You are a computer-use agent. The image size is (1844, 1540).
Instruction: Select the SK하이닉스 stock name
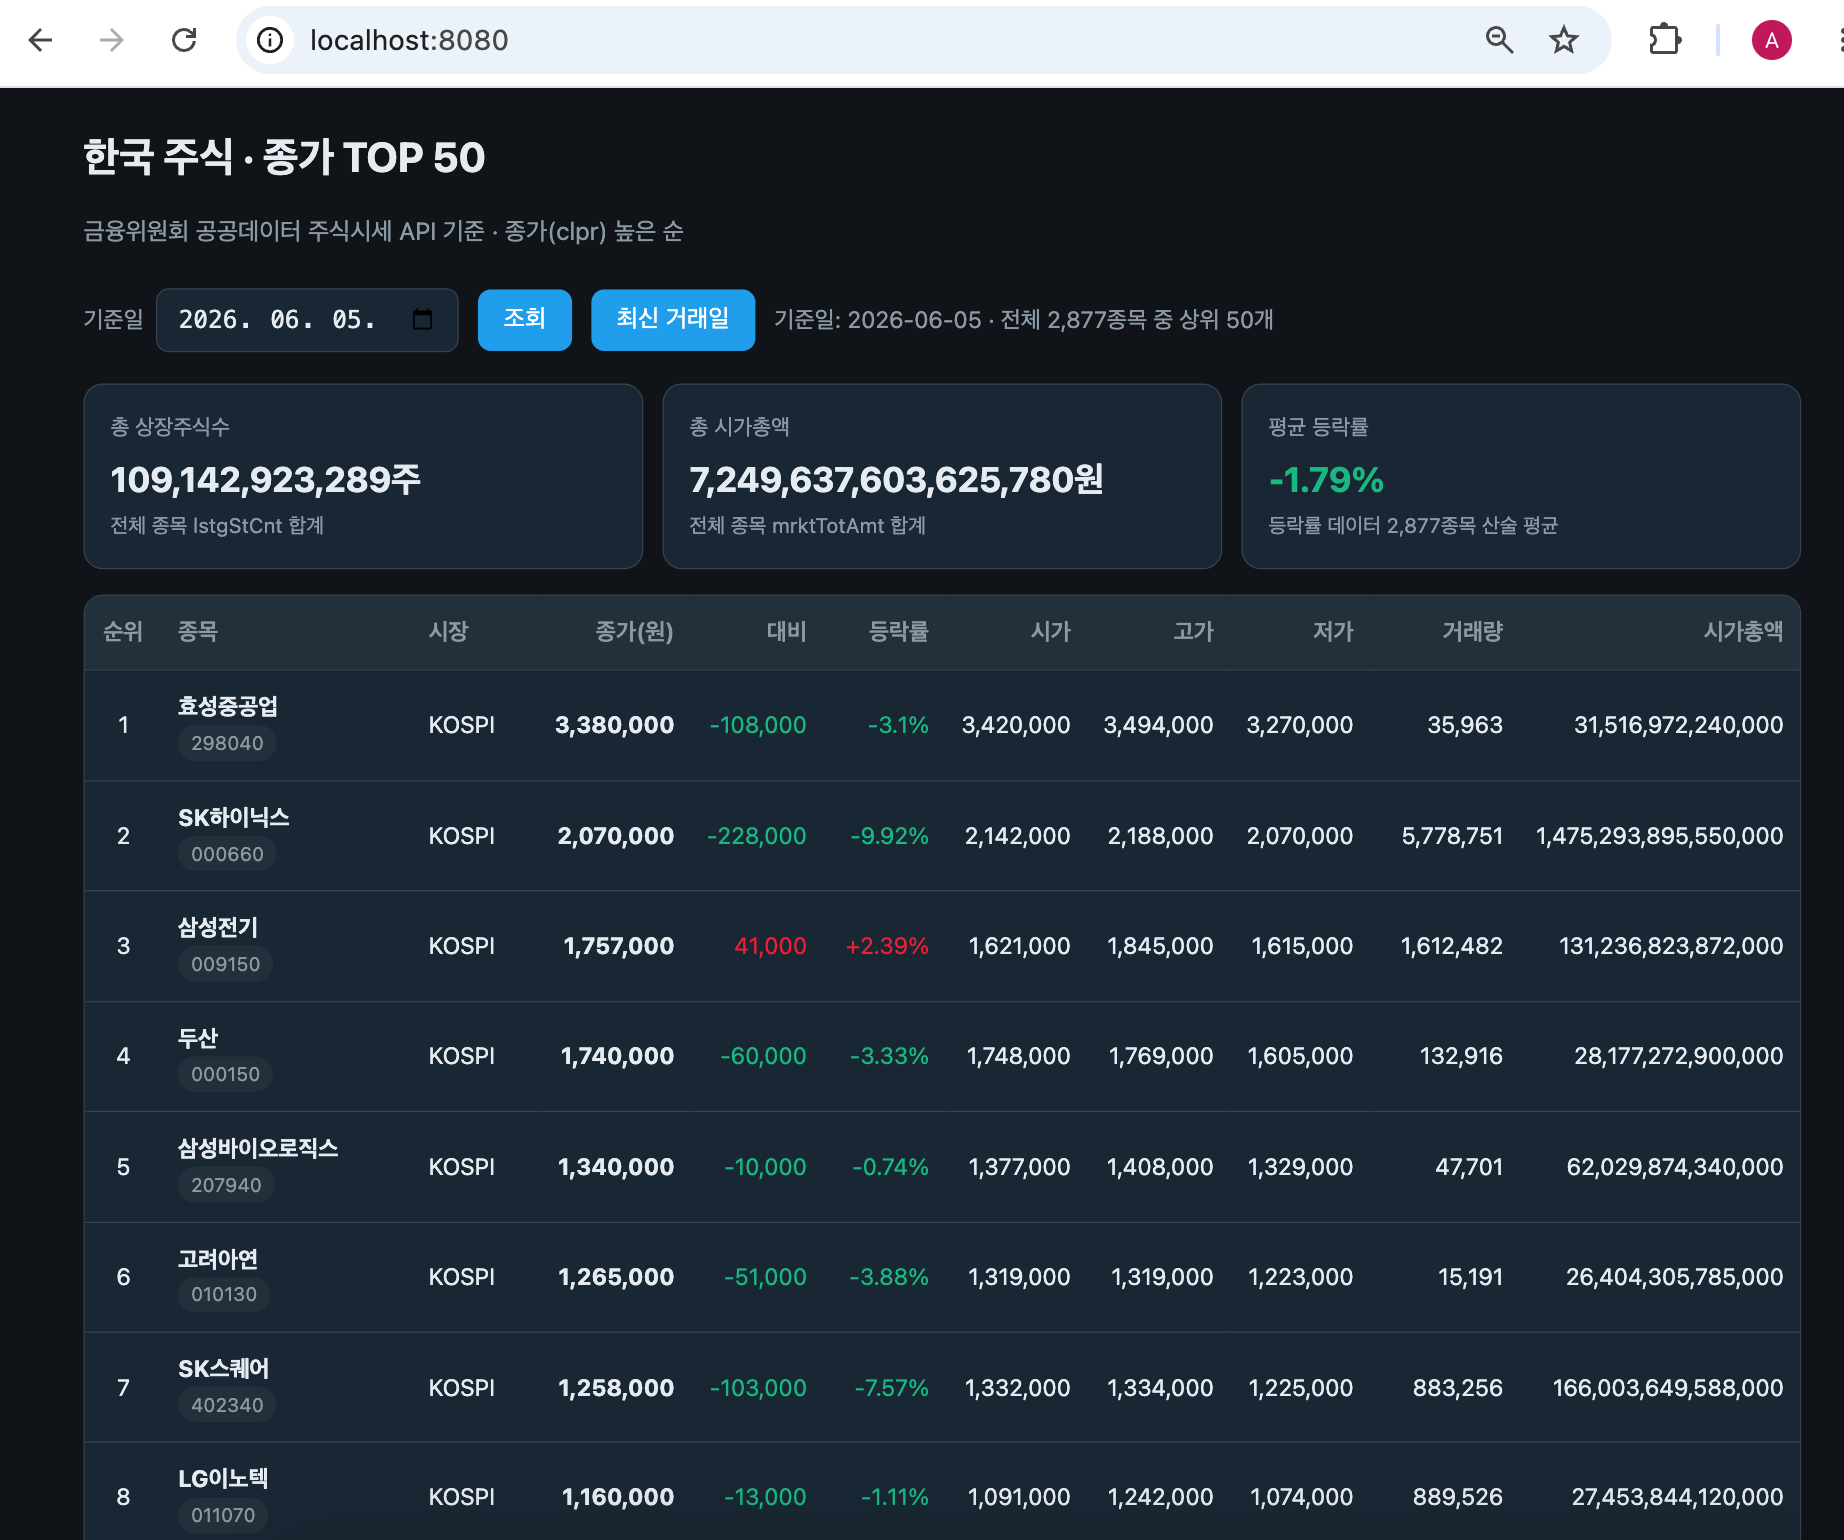pyautogui.click(x=234, y=817)
